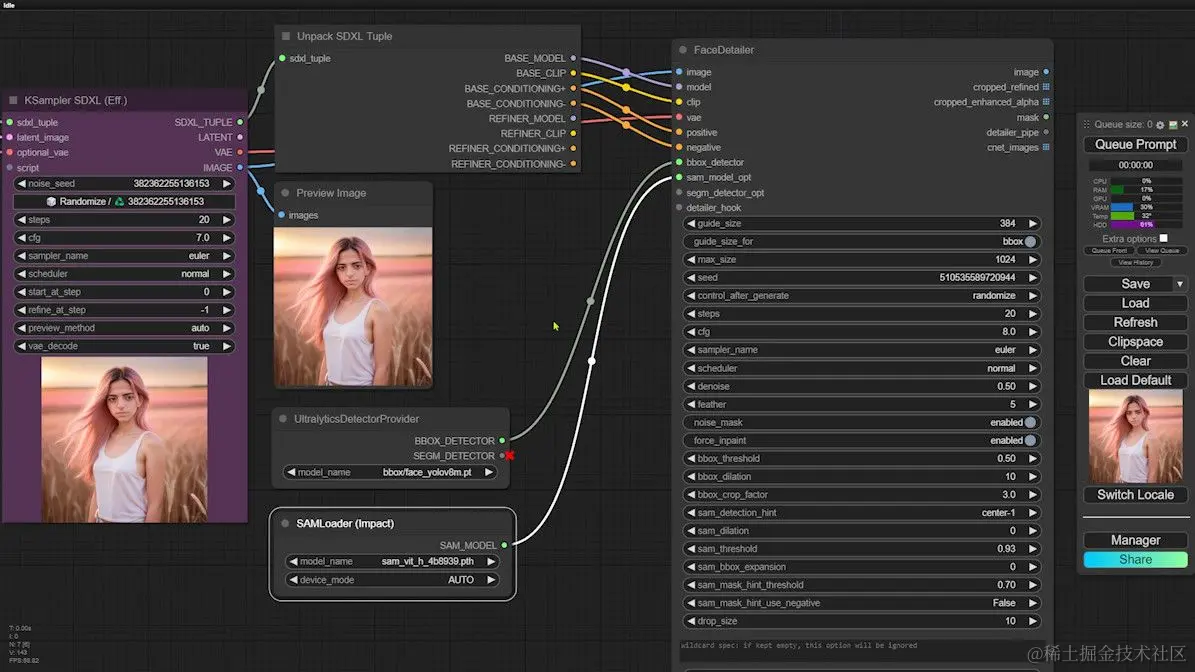Open the queue settings gear icon
The image size is (1195, 672).
point(1160,124)
